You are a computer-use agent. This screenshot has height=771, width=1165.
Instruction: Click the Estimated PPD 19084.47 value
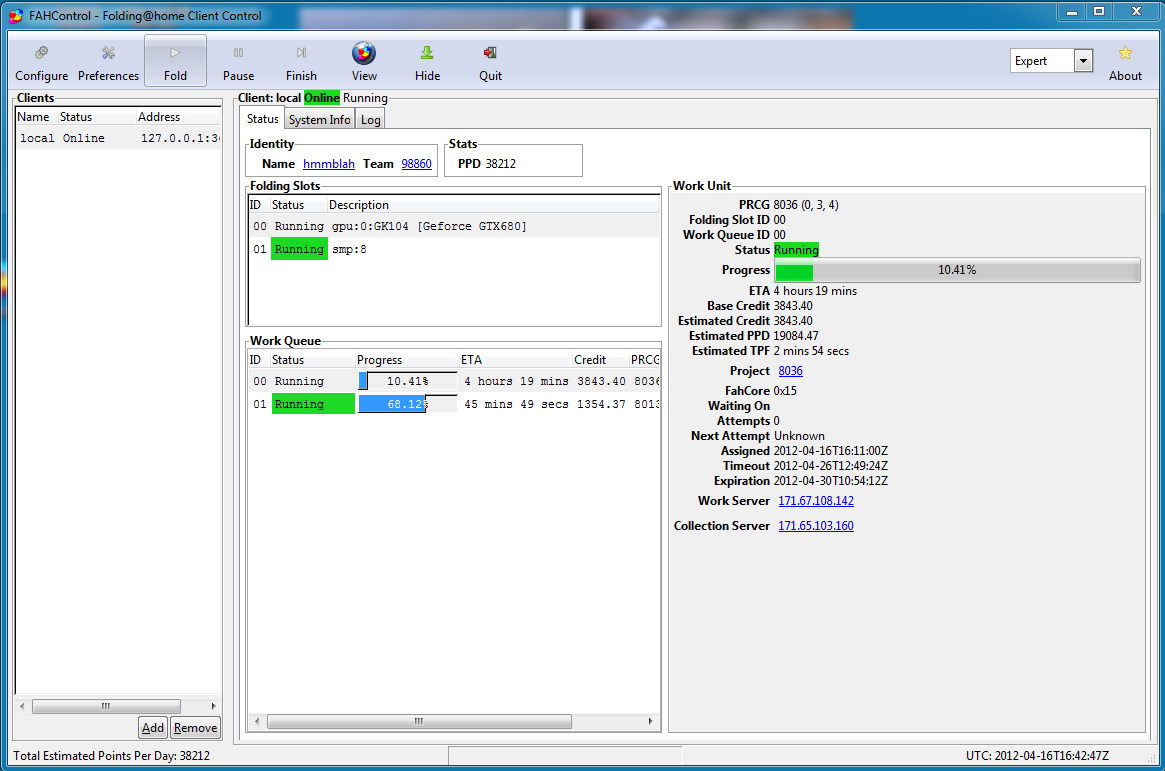(796, 336)
